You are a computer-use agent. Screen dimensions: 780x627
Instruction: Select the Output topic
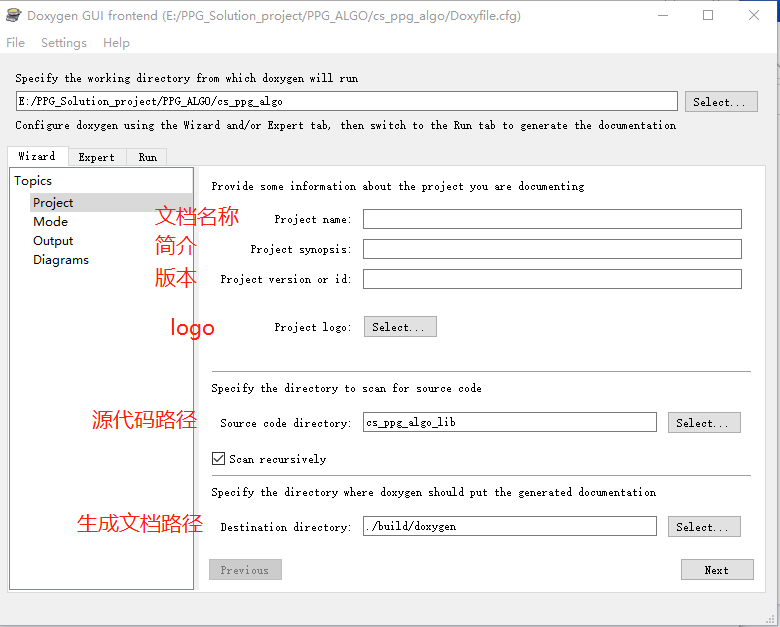(53, 241)
